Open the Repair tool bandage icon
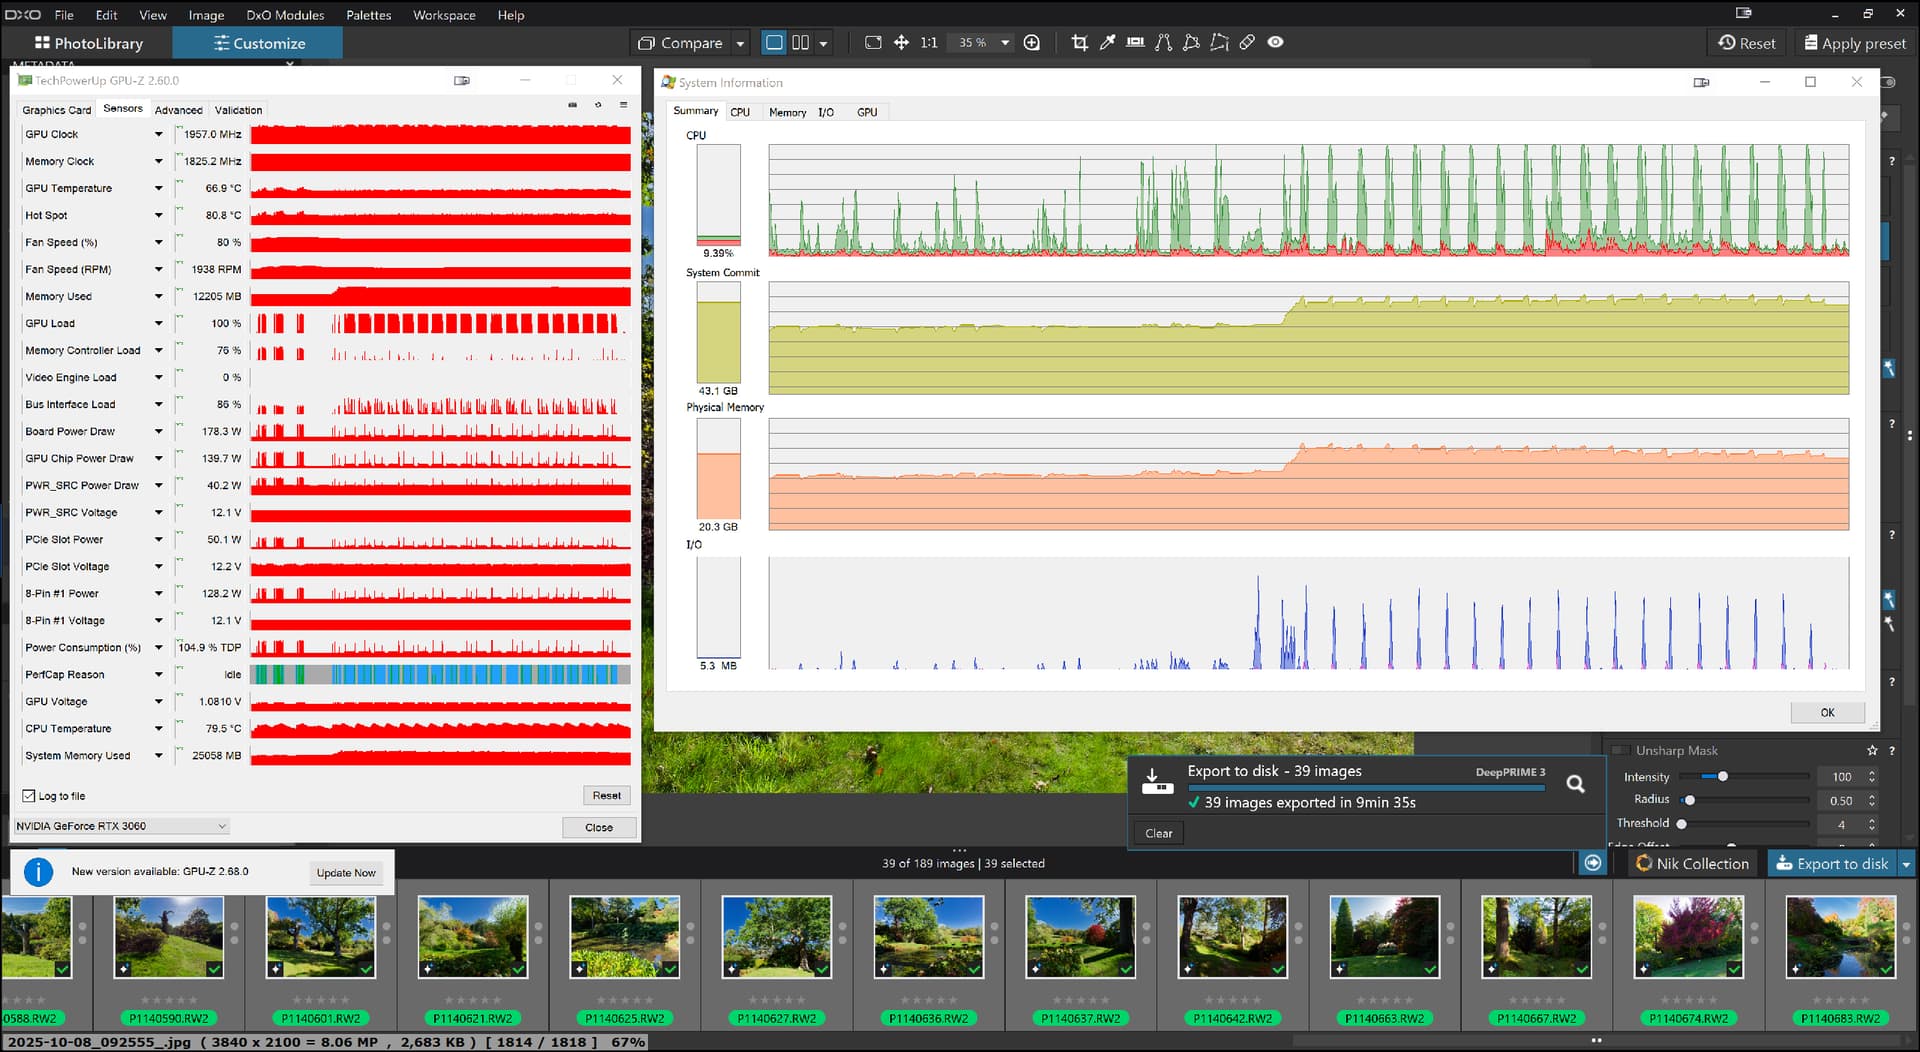The width and height of the screenshot is (1920, 1052). click(x=1247, y=43)
